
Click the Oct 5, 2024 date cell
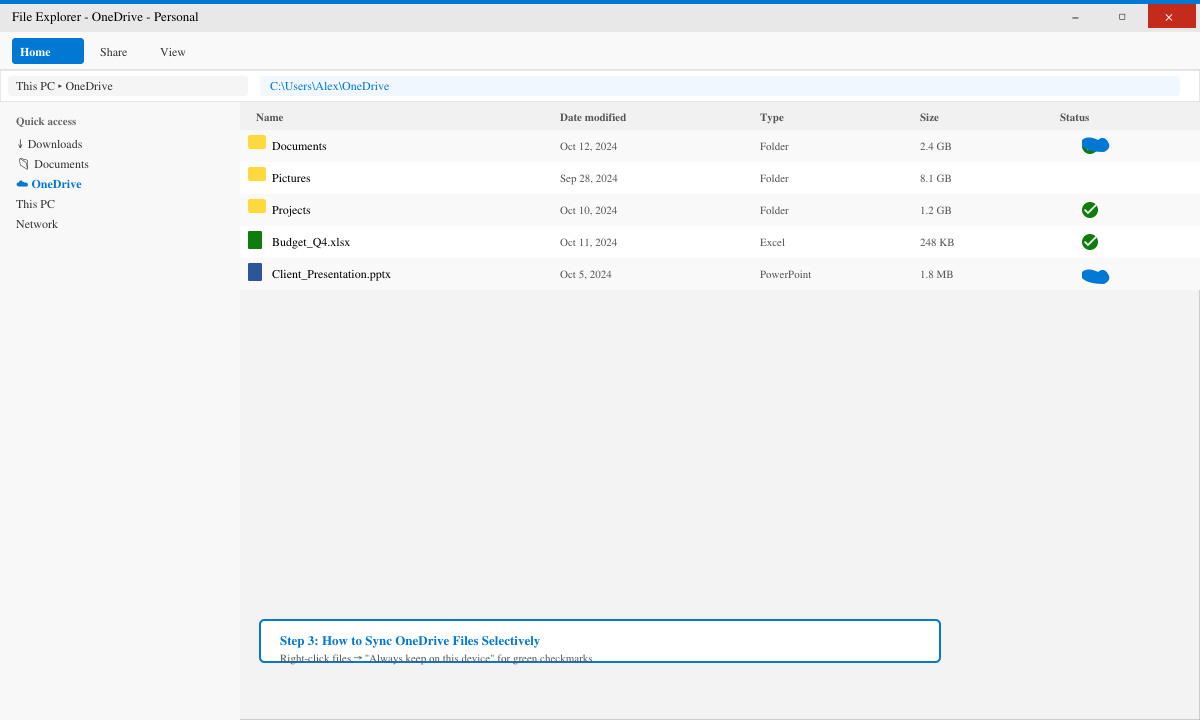(x=585, y=274)
